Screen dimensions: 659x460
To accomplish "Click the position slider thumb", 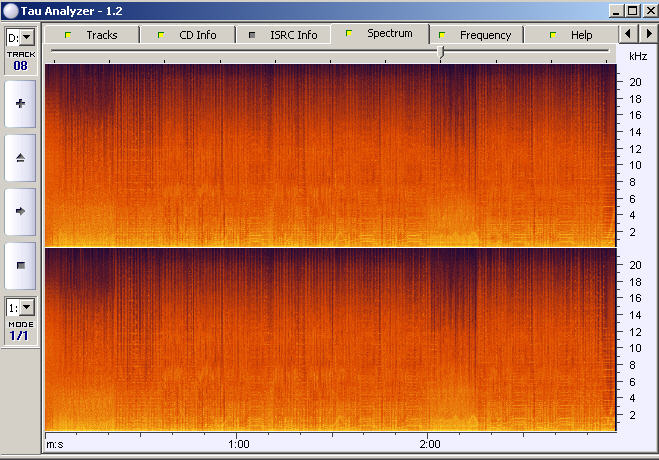I will click(x=440, y=51).
